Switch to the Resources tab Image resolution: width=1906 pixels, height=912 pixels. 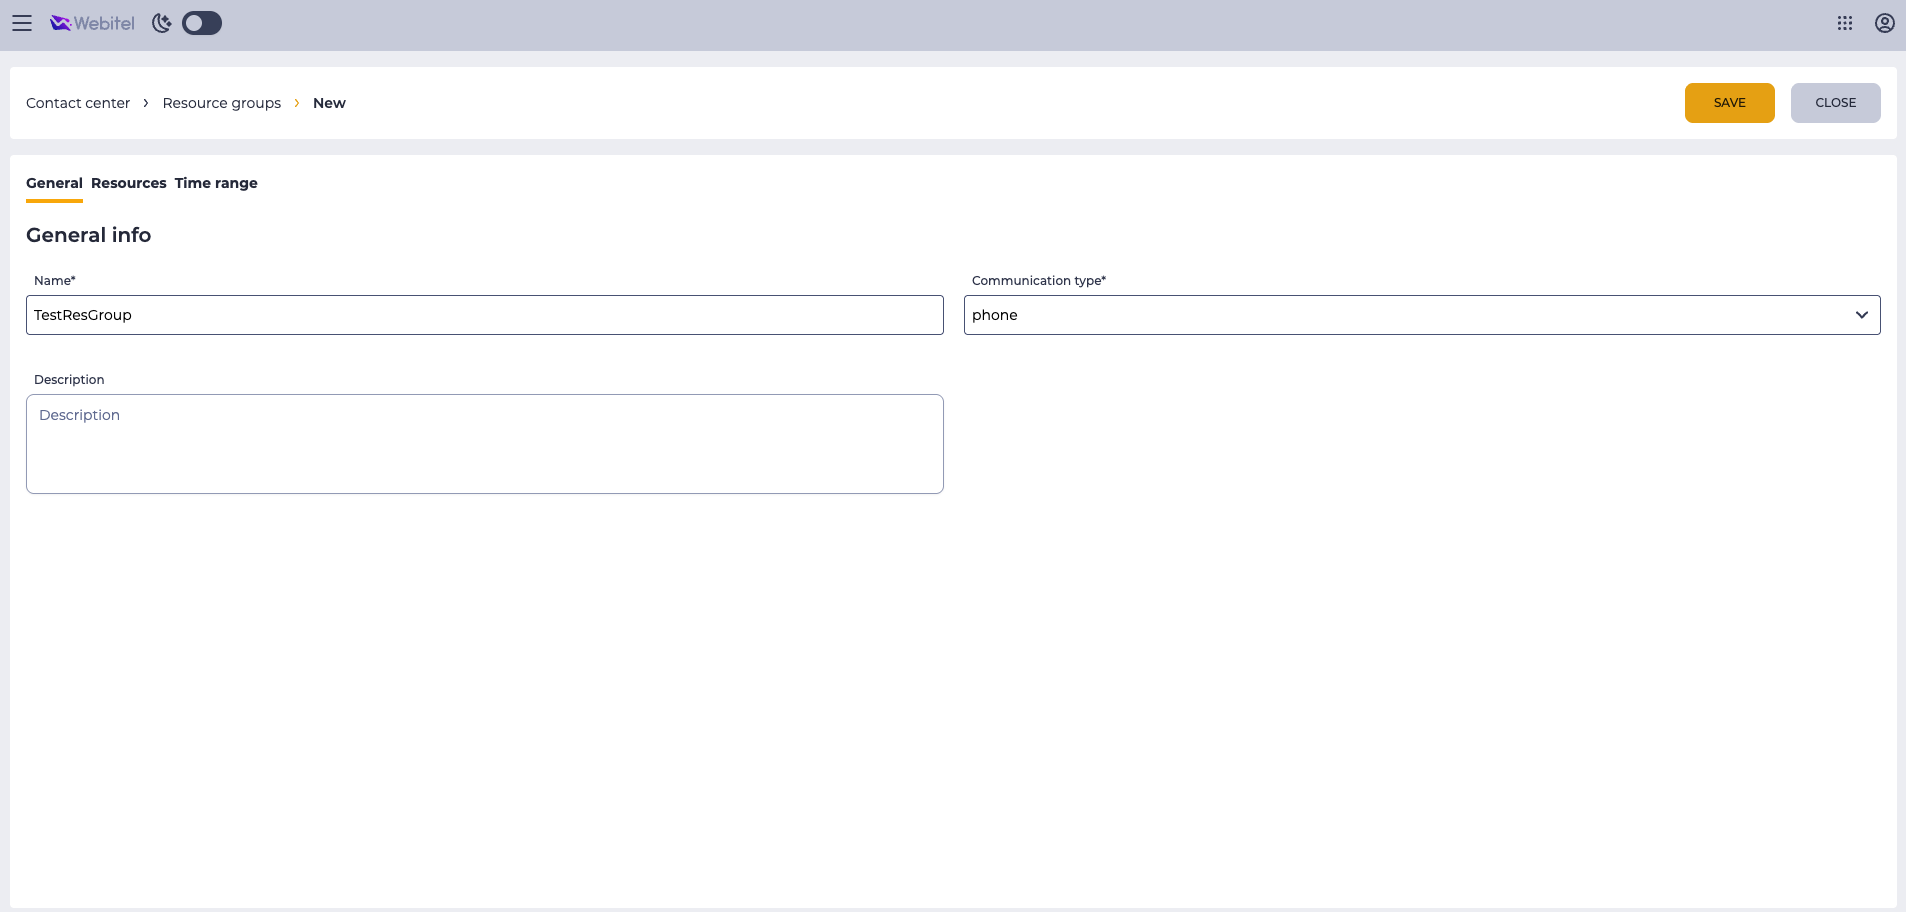[x=129, y=183]
